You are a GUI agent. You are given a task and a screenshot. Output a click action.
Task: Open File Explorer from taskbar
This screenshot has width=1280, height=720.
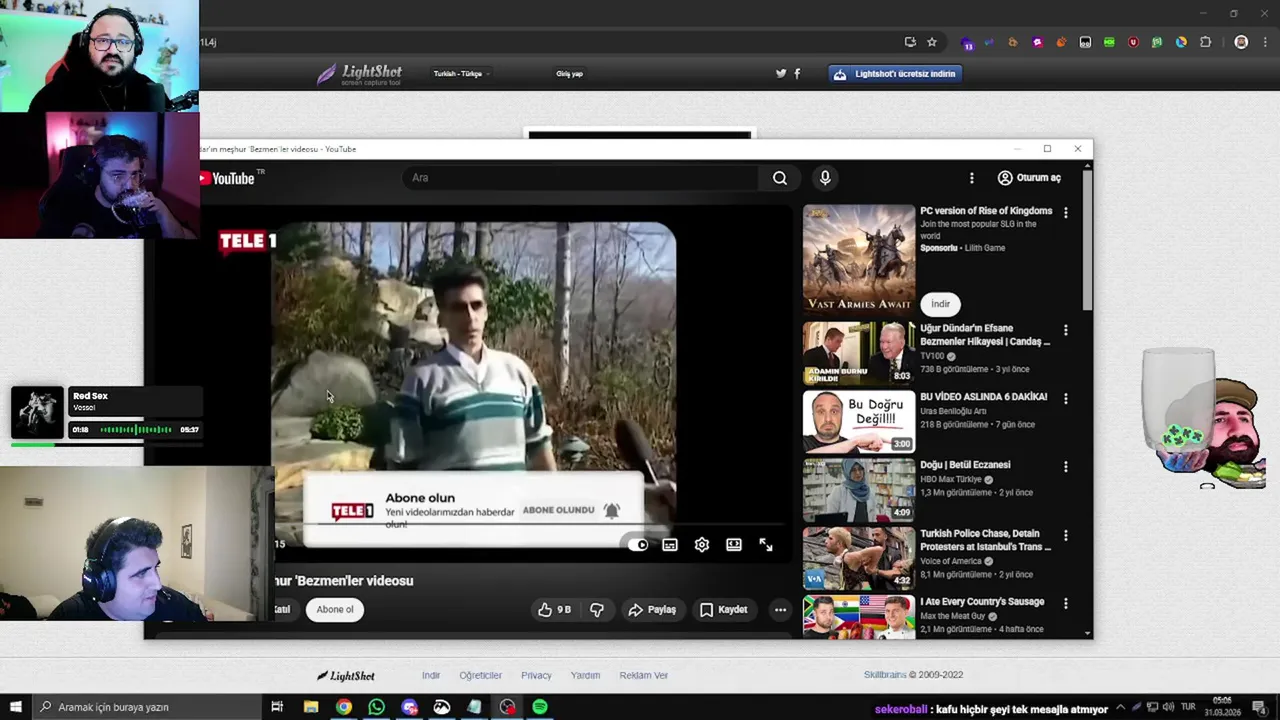click(x=311, y=707)
